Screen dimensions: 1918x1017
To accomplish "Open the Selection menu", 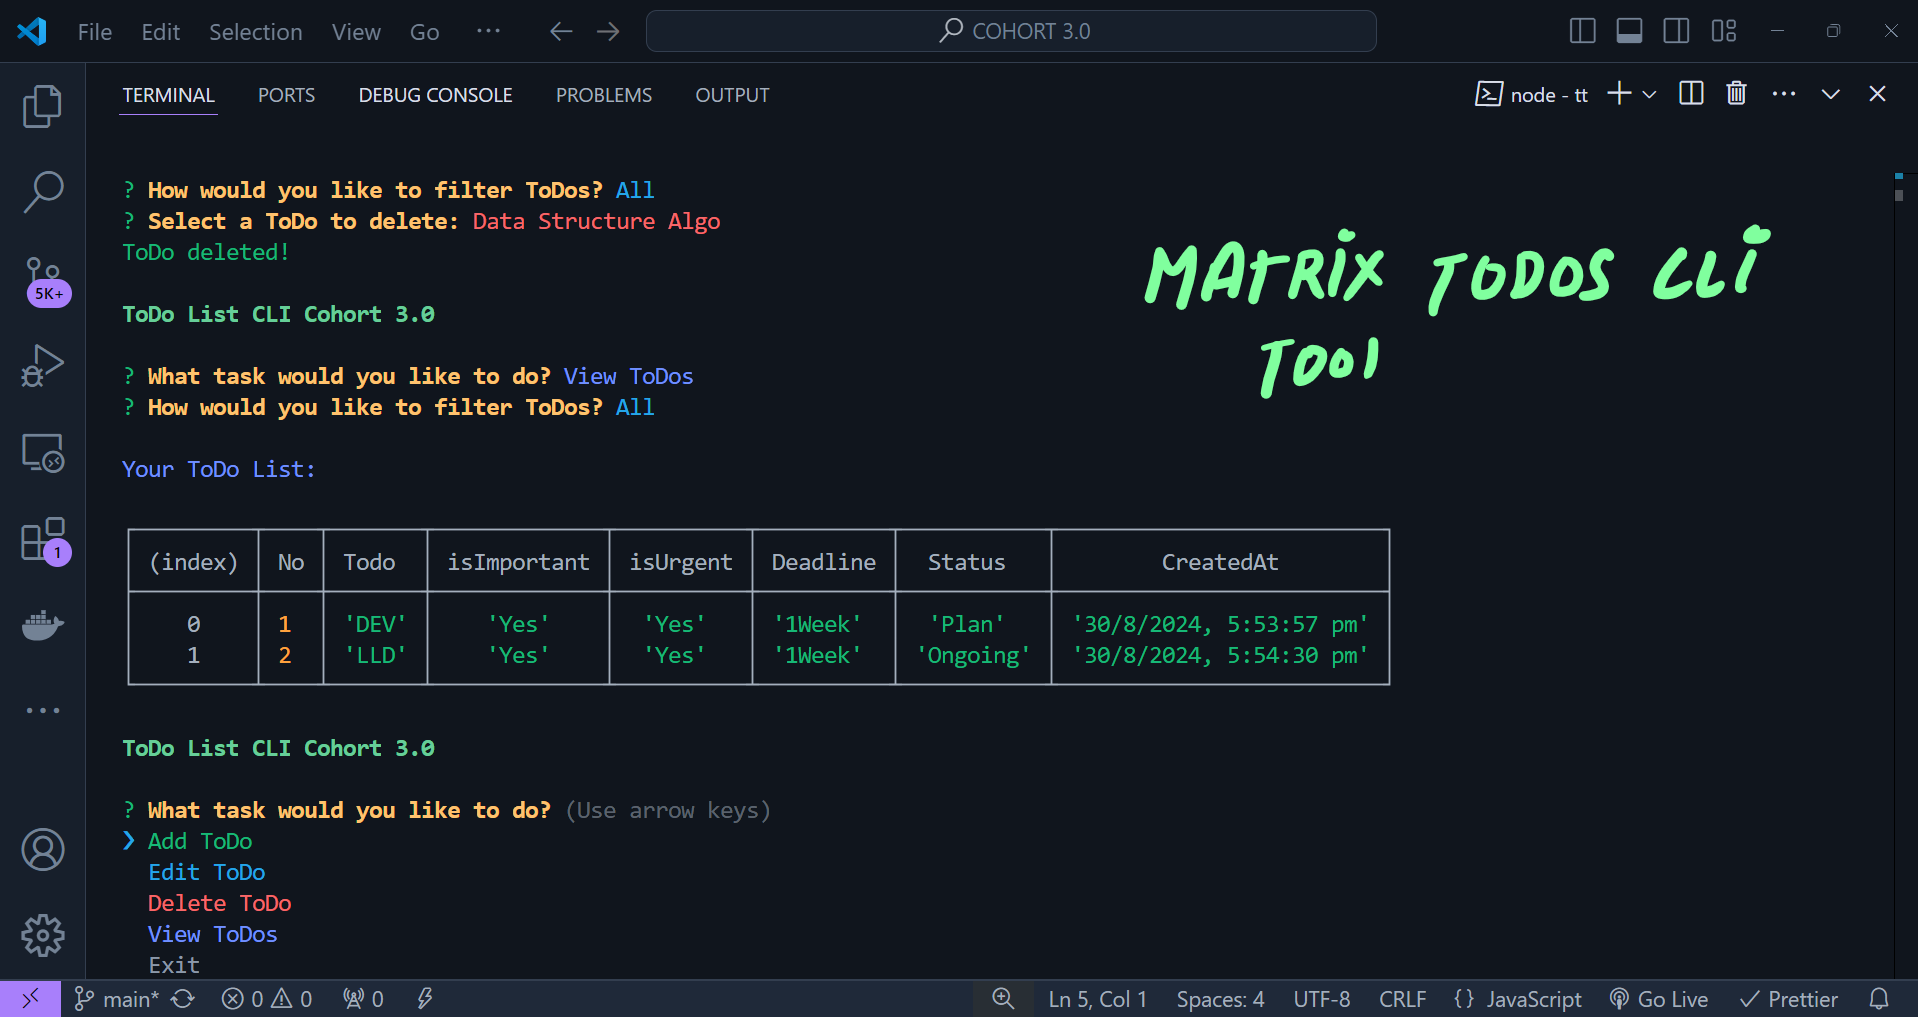I will (x=256, y=32).
